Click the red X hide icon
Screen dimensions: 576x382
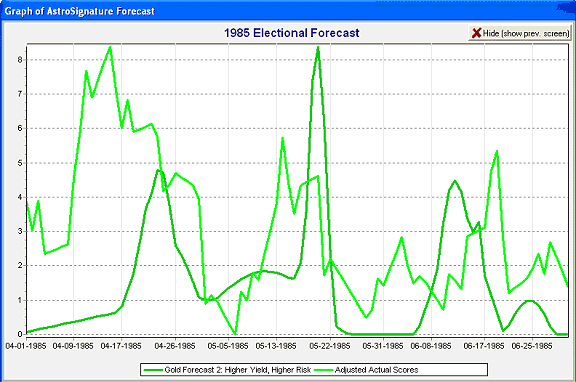(x=476, y=33)
